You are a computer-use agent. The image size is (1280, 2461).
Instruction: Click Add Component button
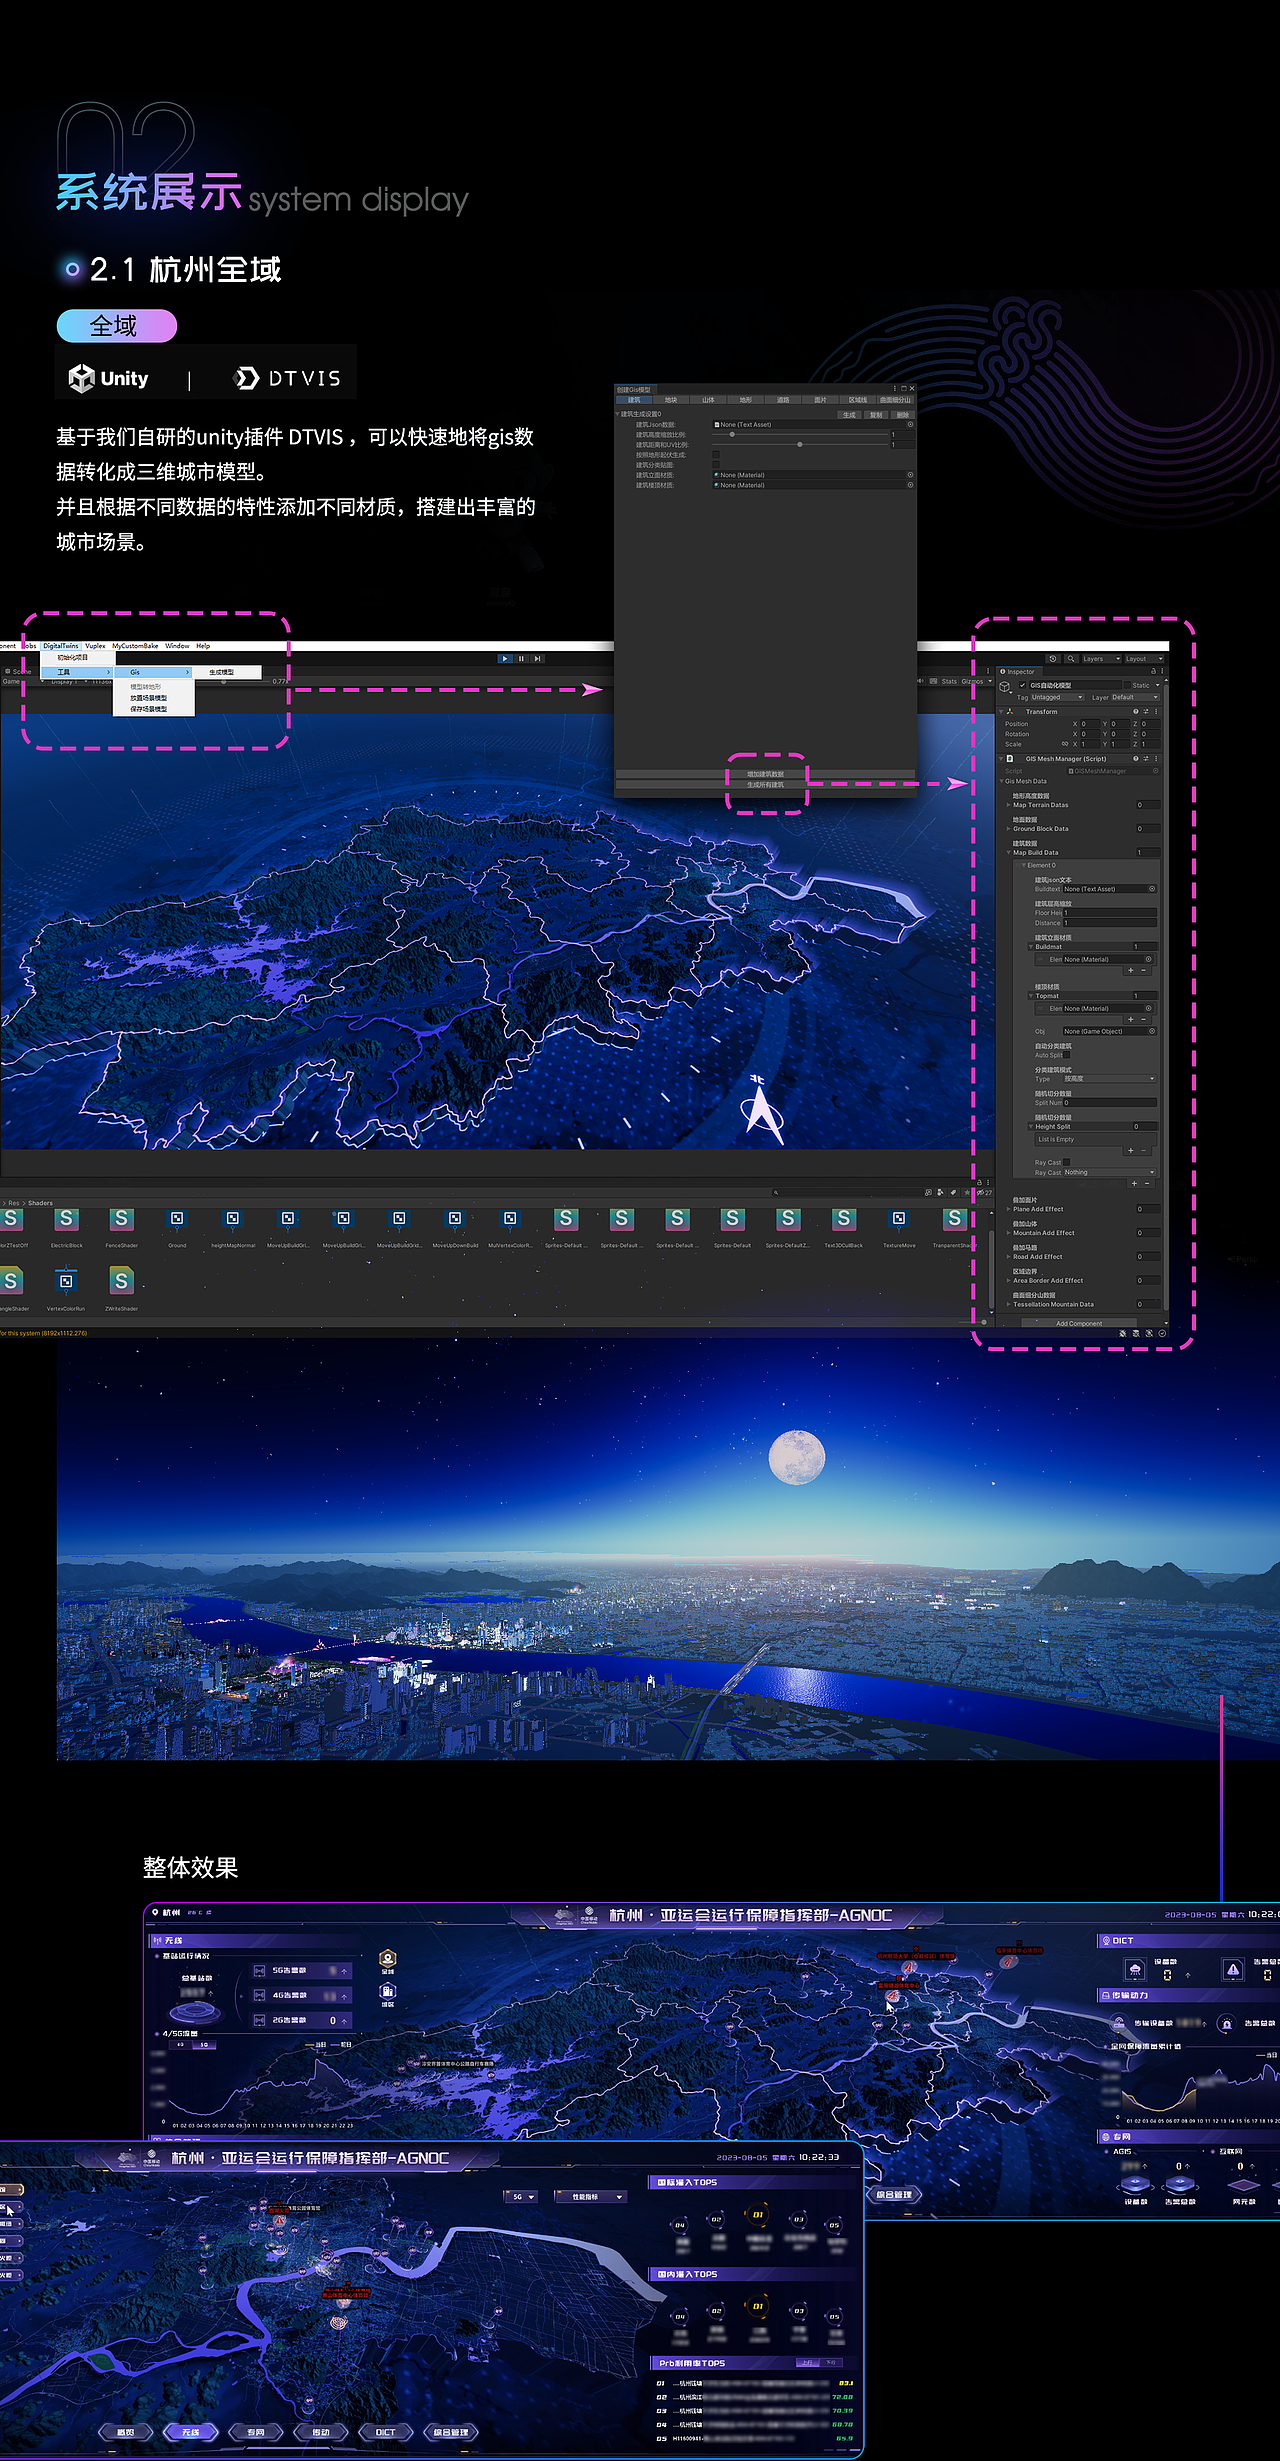(x=1079, y=1323)
